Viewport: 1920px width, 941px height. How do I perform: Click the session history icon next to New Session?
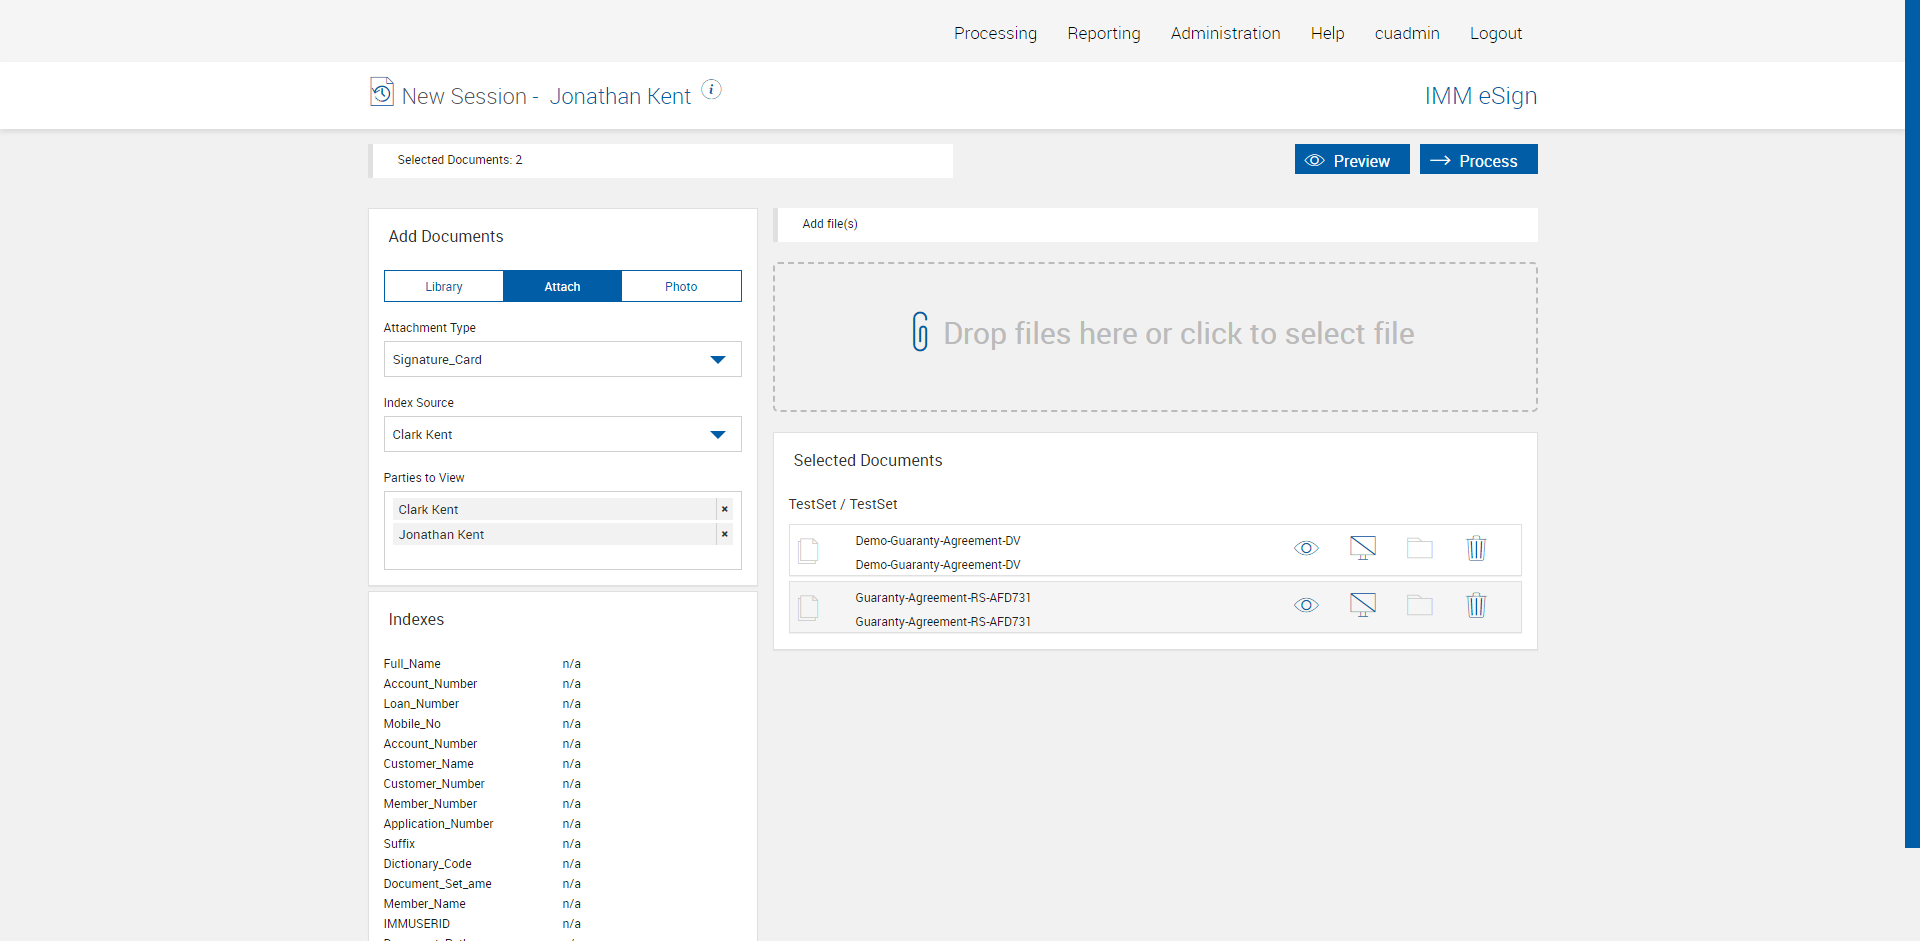coord(381,92)
